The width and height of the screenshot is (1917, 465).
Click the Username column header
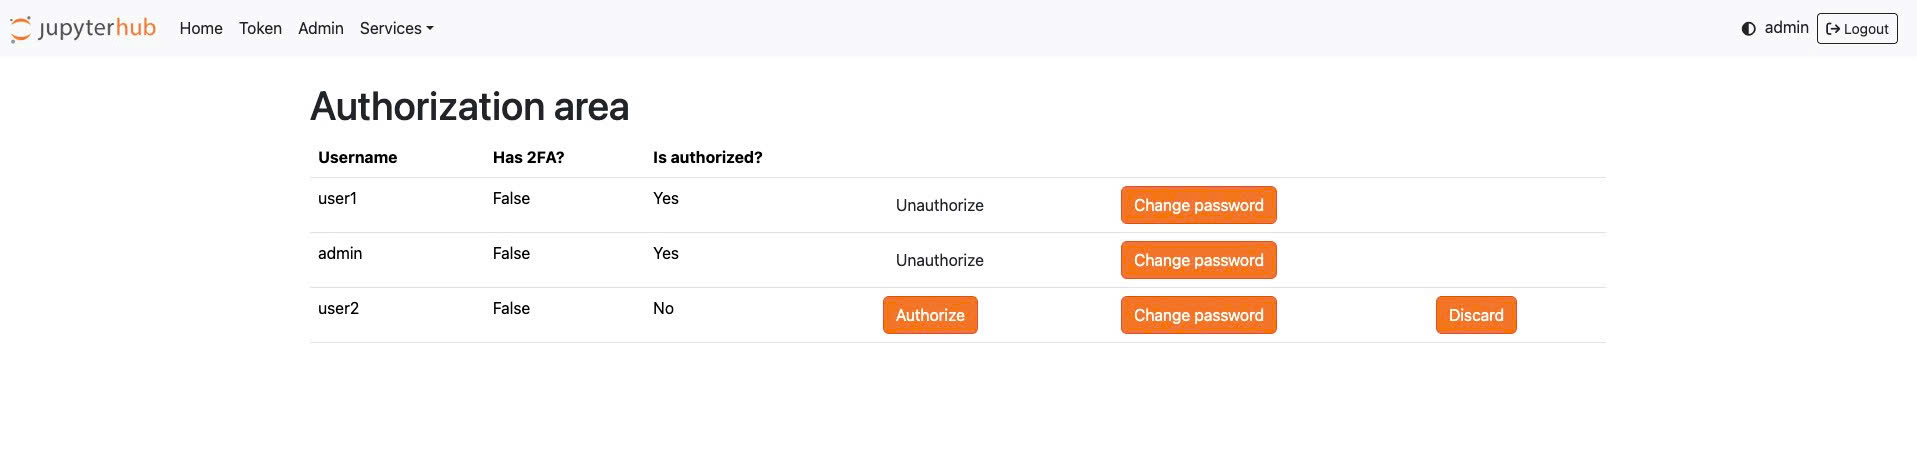coord(357,157)
